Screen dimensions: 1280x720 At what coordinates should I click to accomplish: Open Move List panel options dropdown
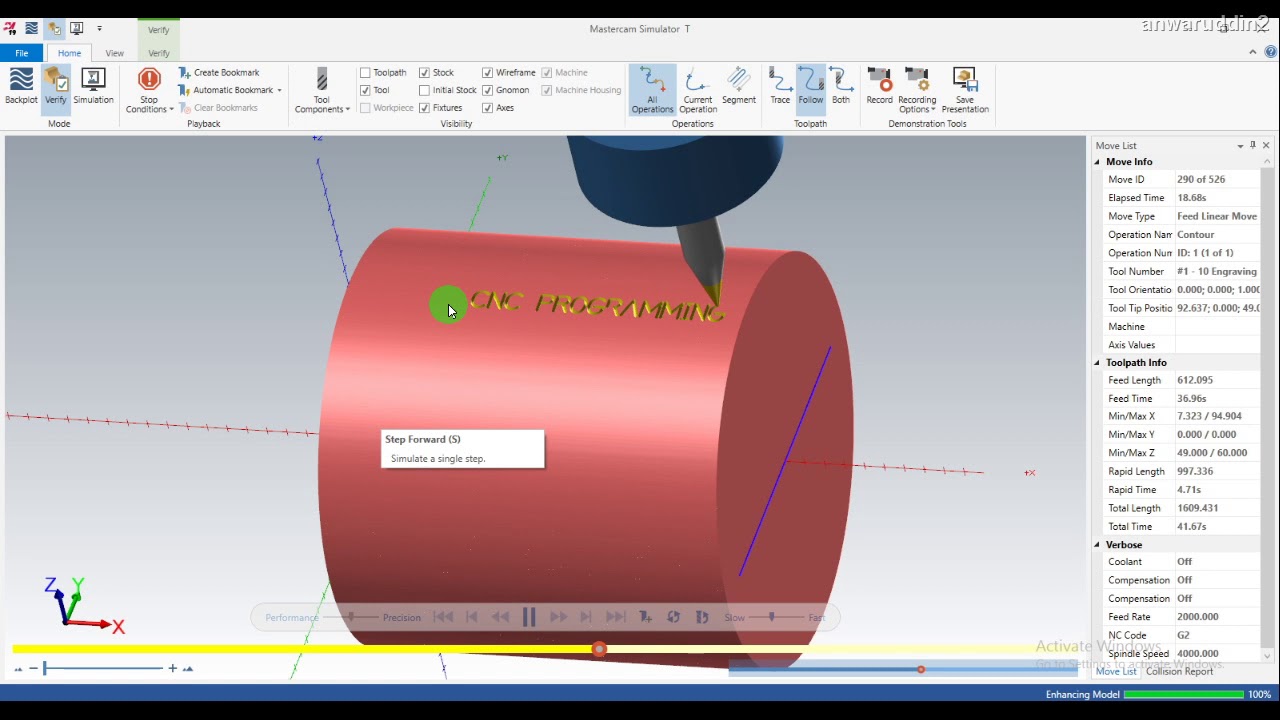click(x=1240, y=146)
